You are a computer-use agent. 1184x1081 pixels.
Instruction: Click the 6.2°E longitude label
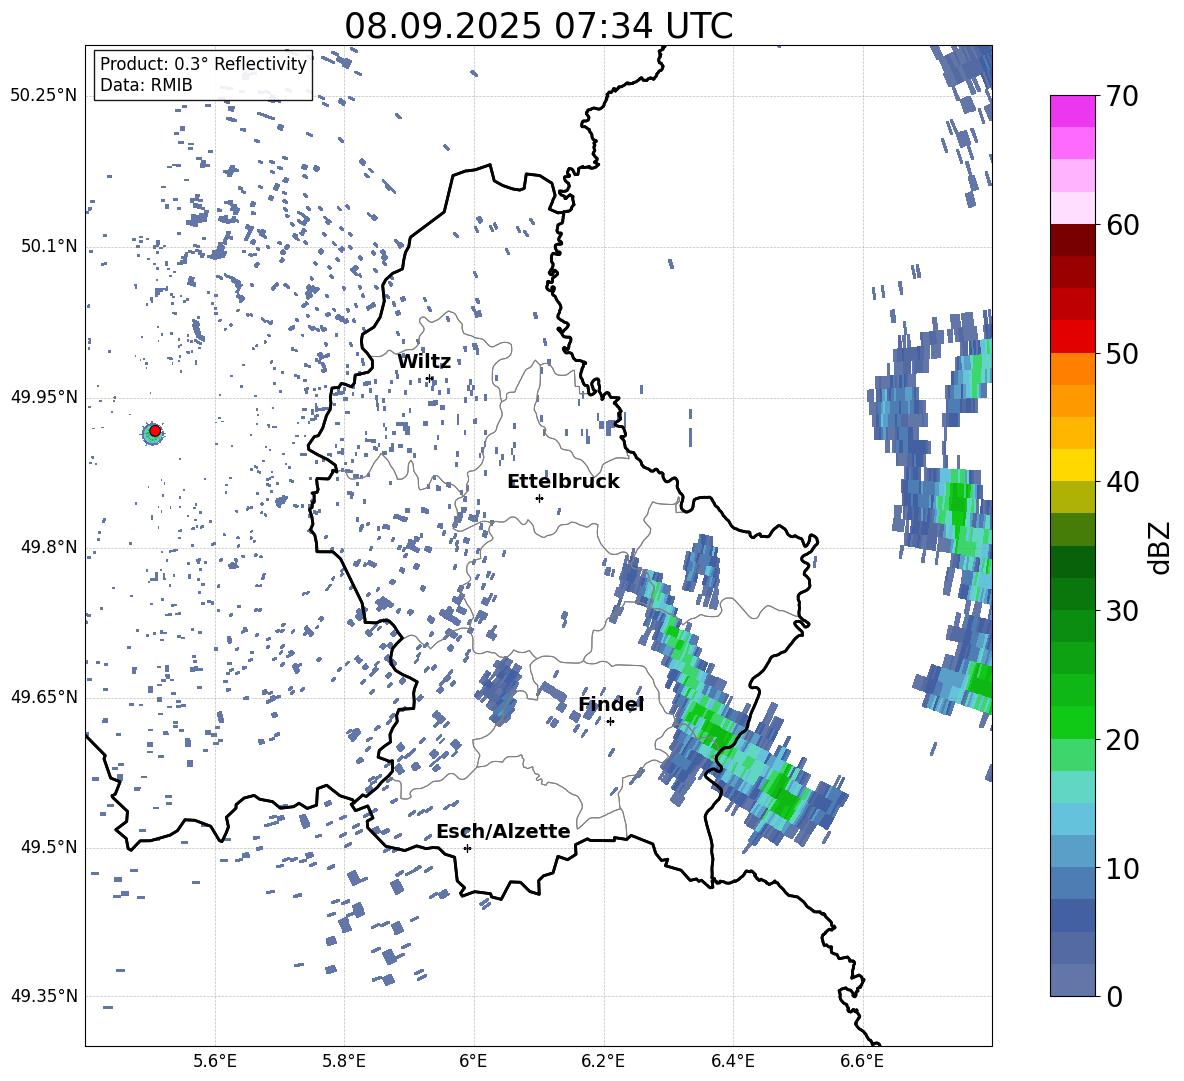pos(603,1062)
